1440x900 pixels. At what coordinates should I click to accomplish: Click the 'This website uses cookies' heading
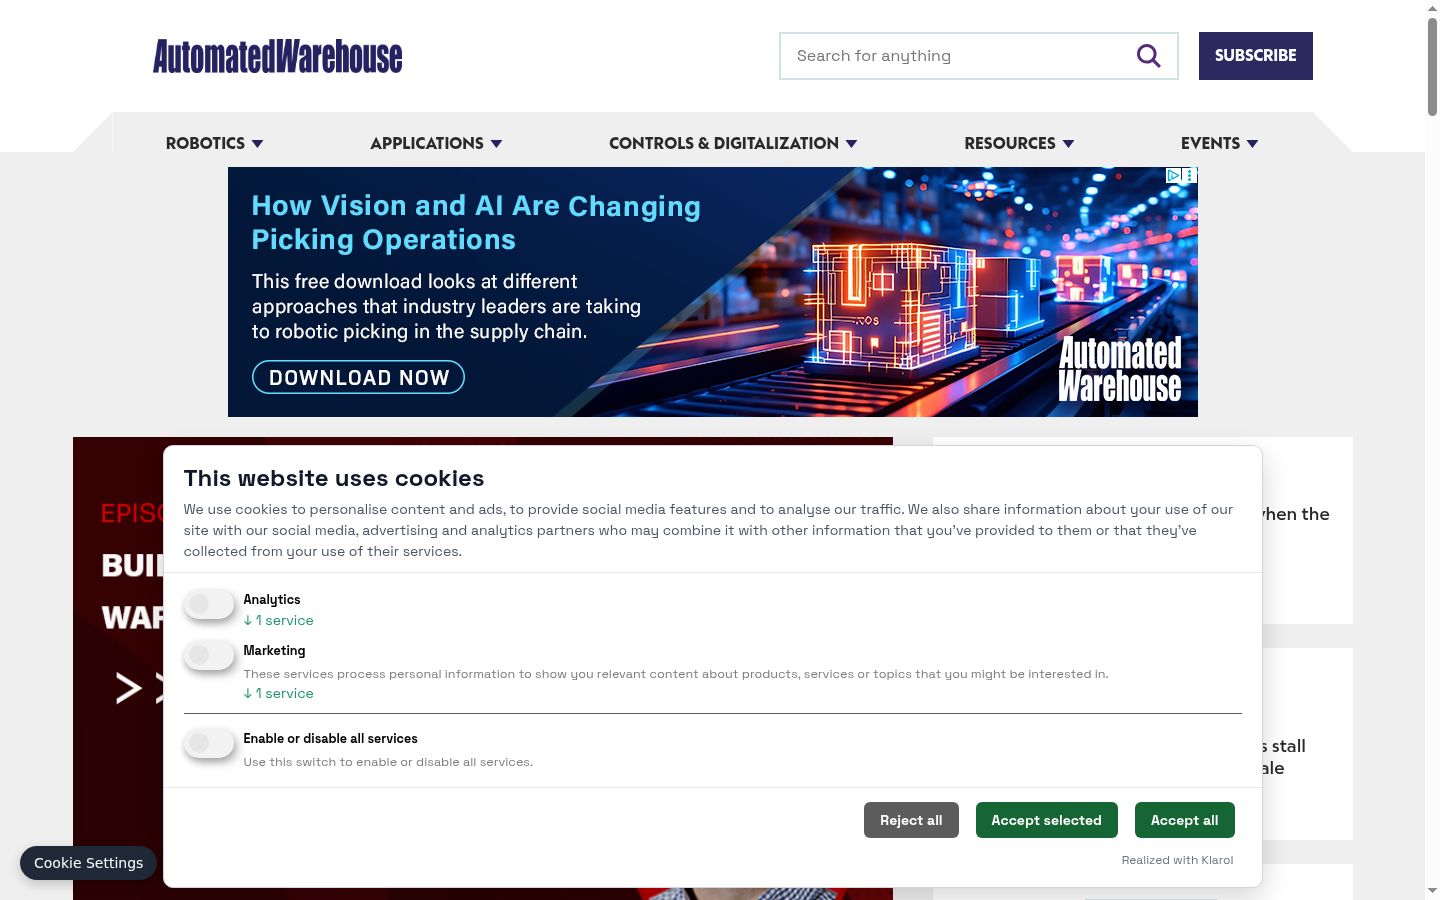pos(334,478)
